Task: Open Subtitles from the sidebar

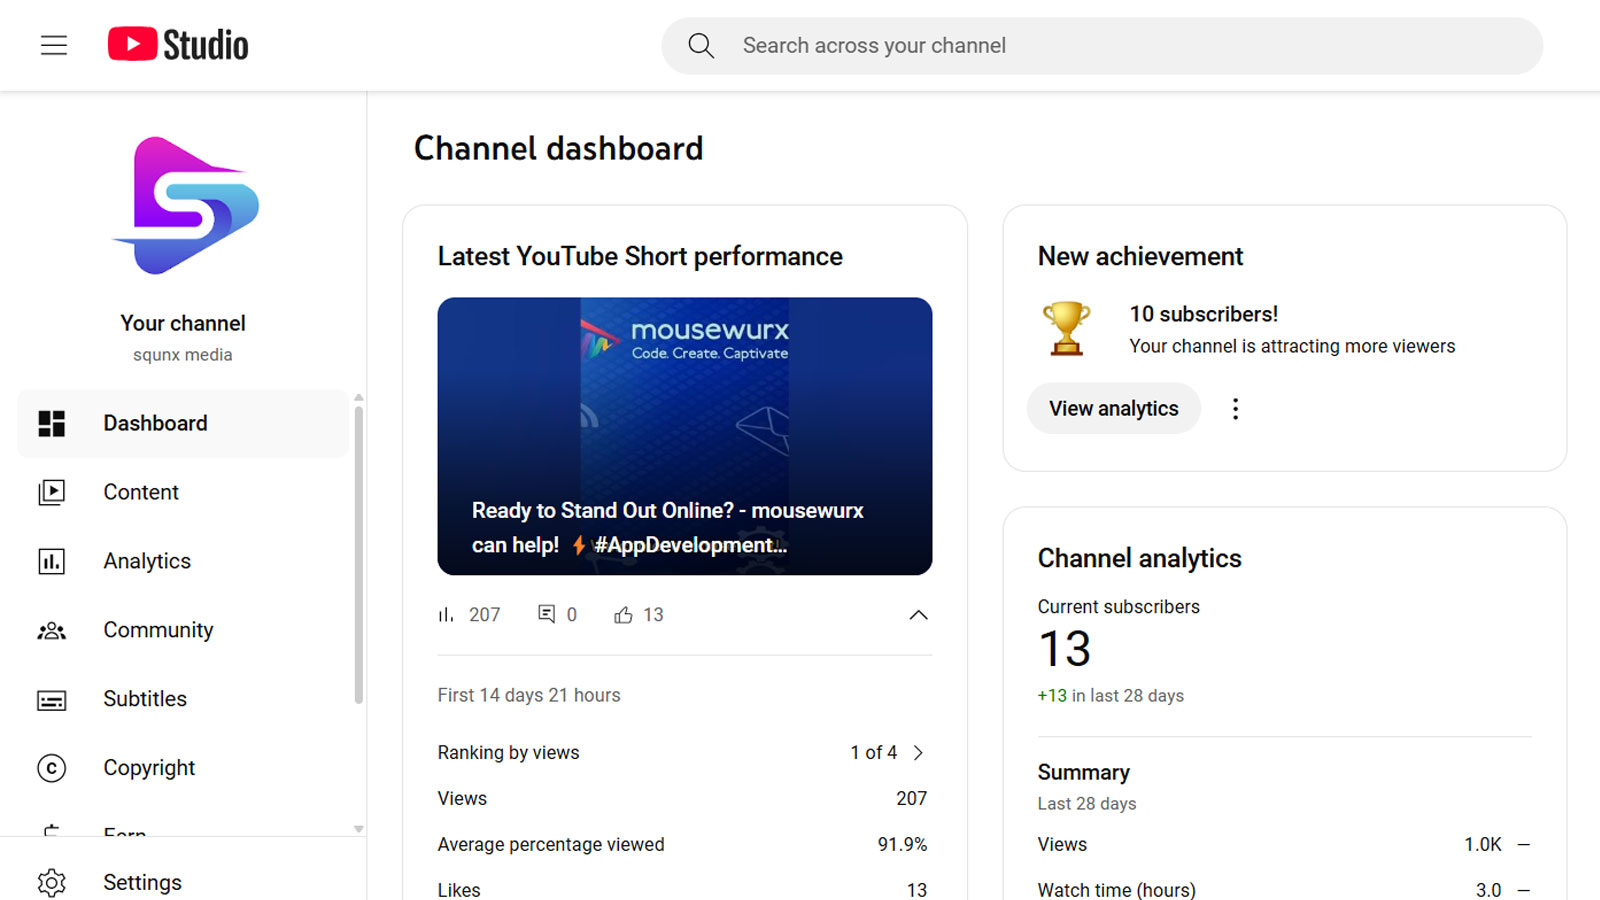Action: 183,699
